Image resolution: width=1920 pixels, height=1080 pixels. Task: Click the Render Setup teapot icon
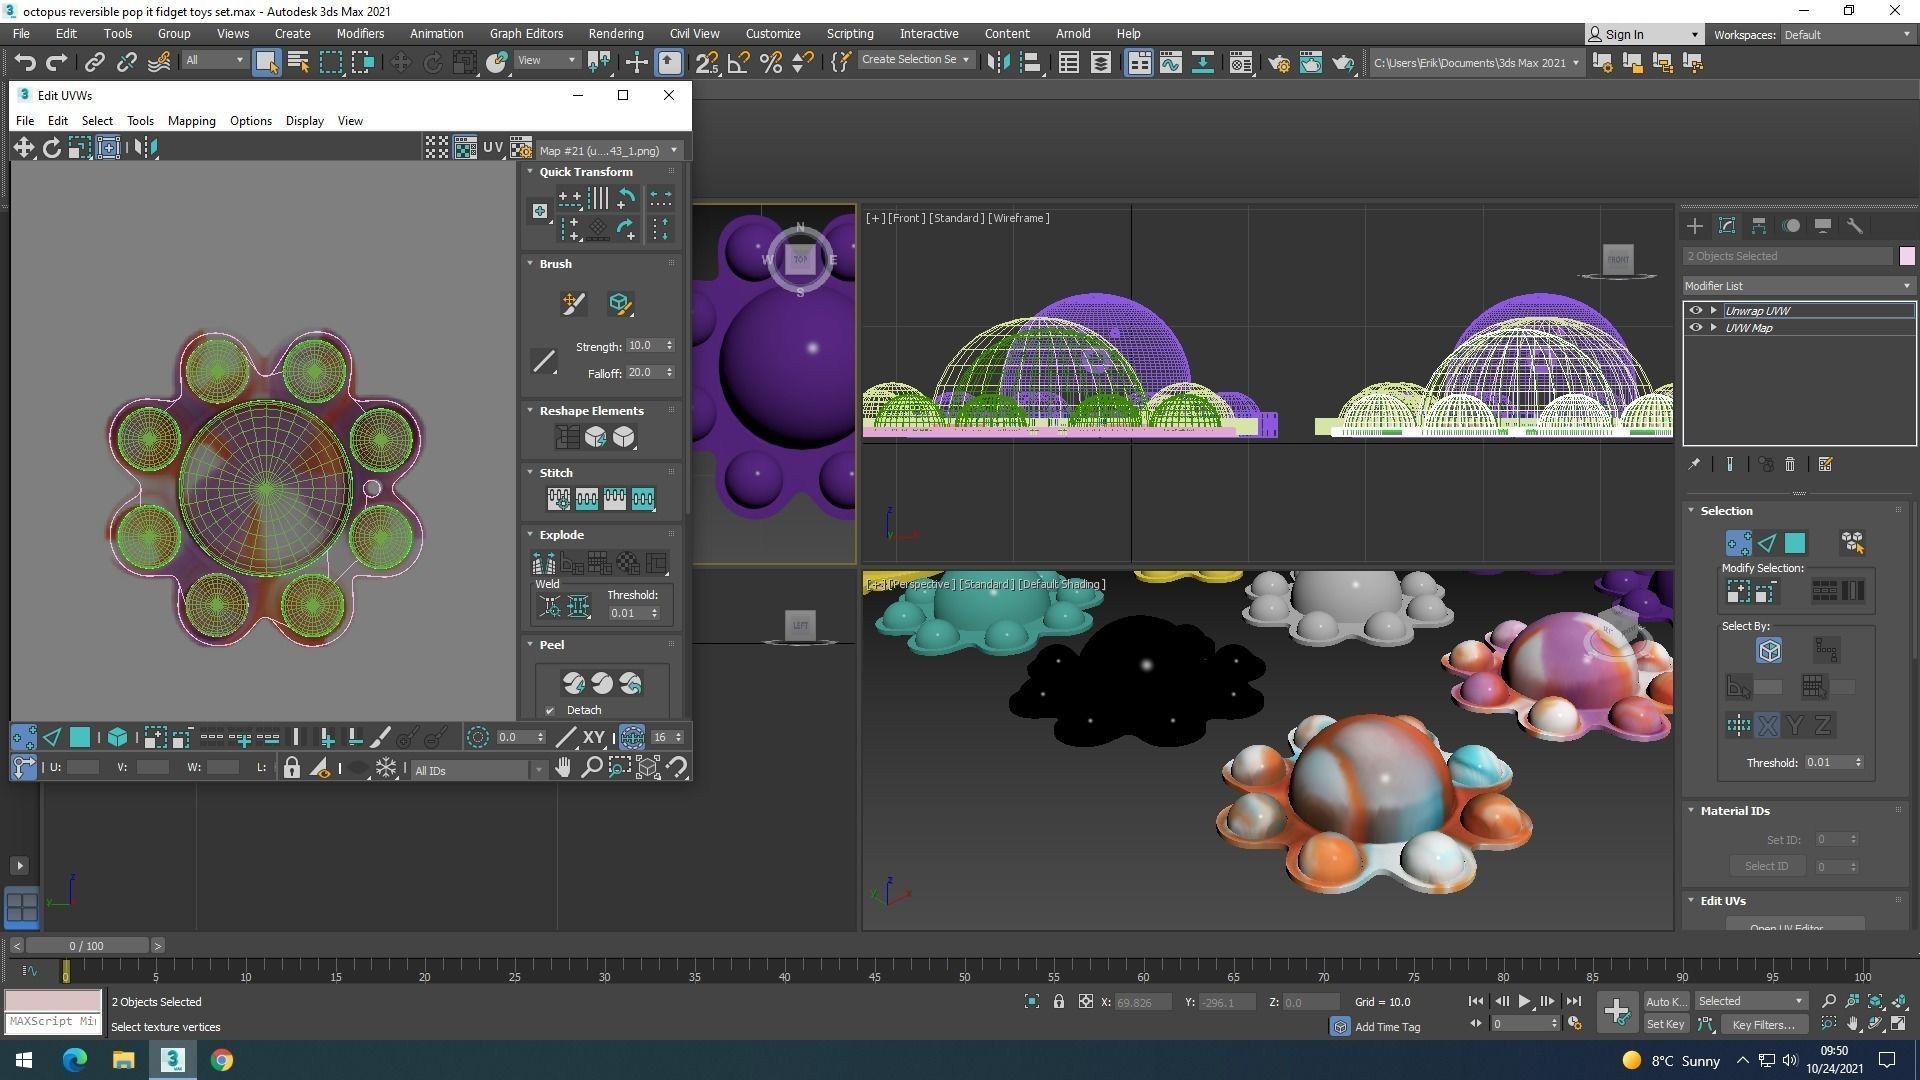tap(1278, 62)
